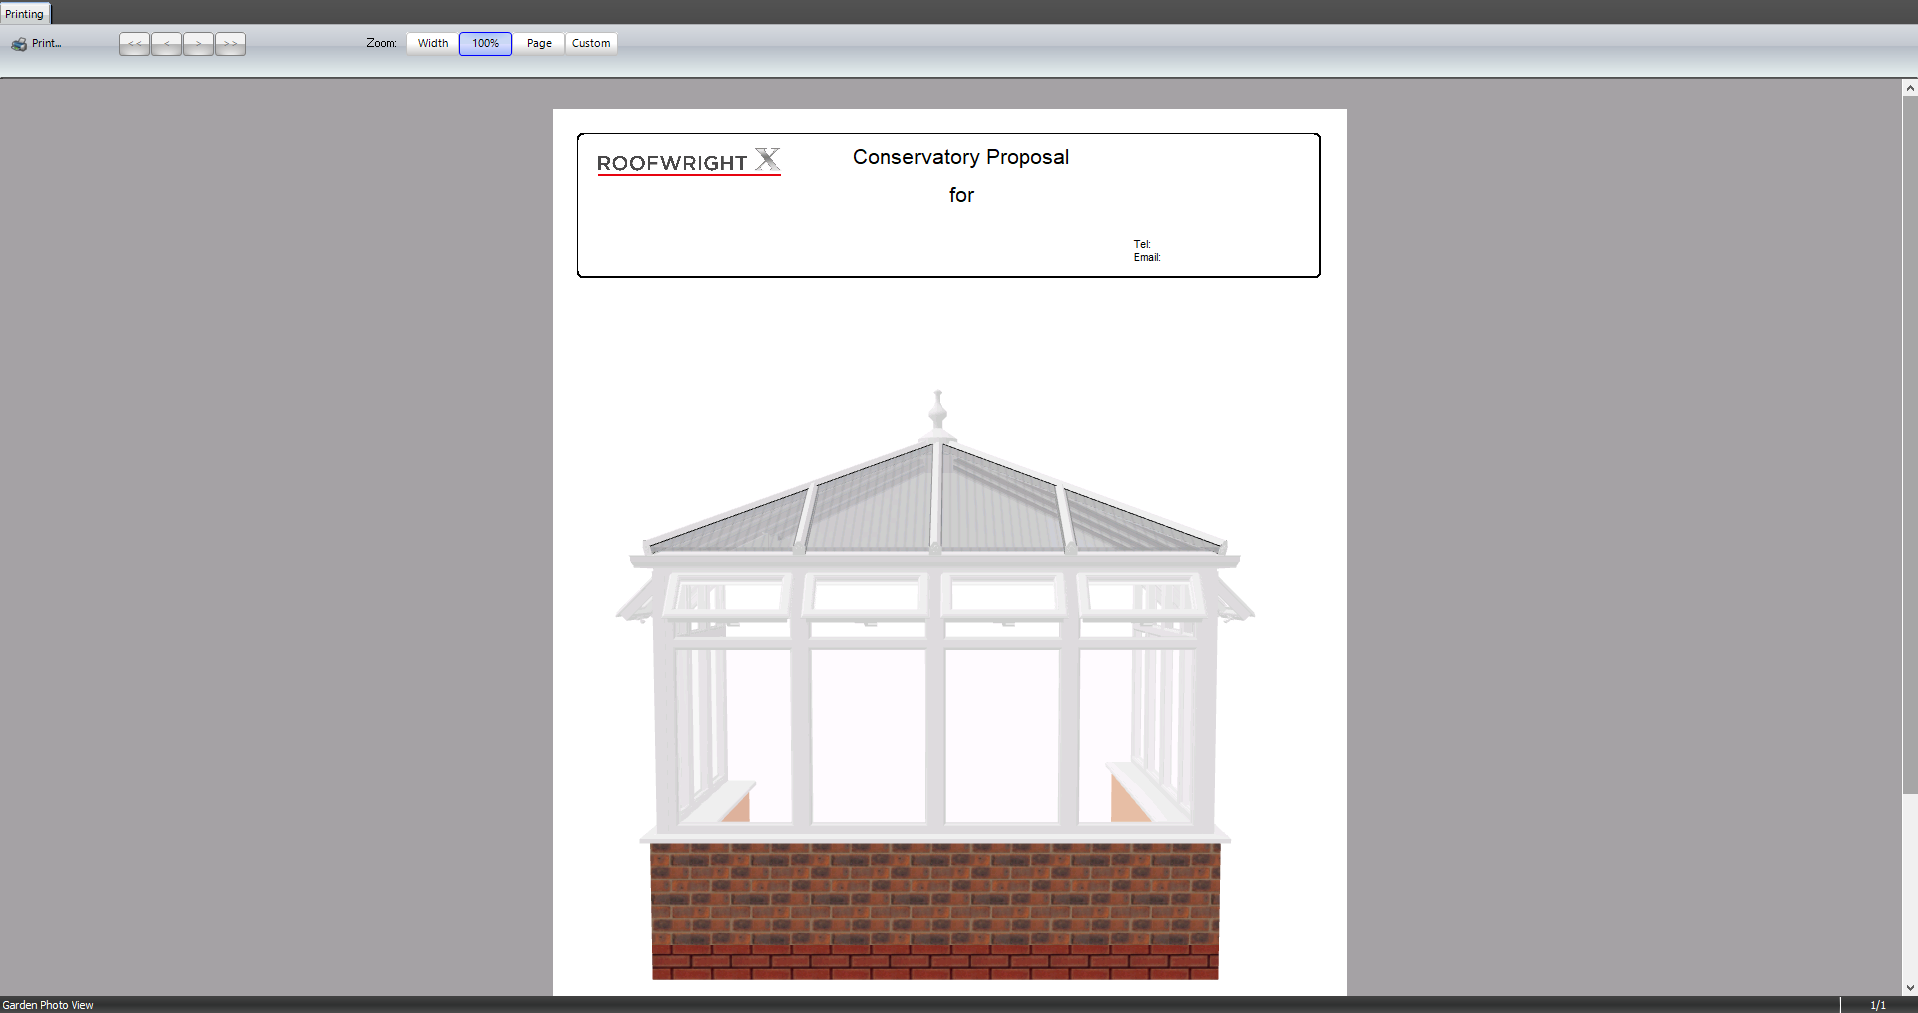
Task: Click the scrollbar down arrow
Action: [1910, 988]
